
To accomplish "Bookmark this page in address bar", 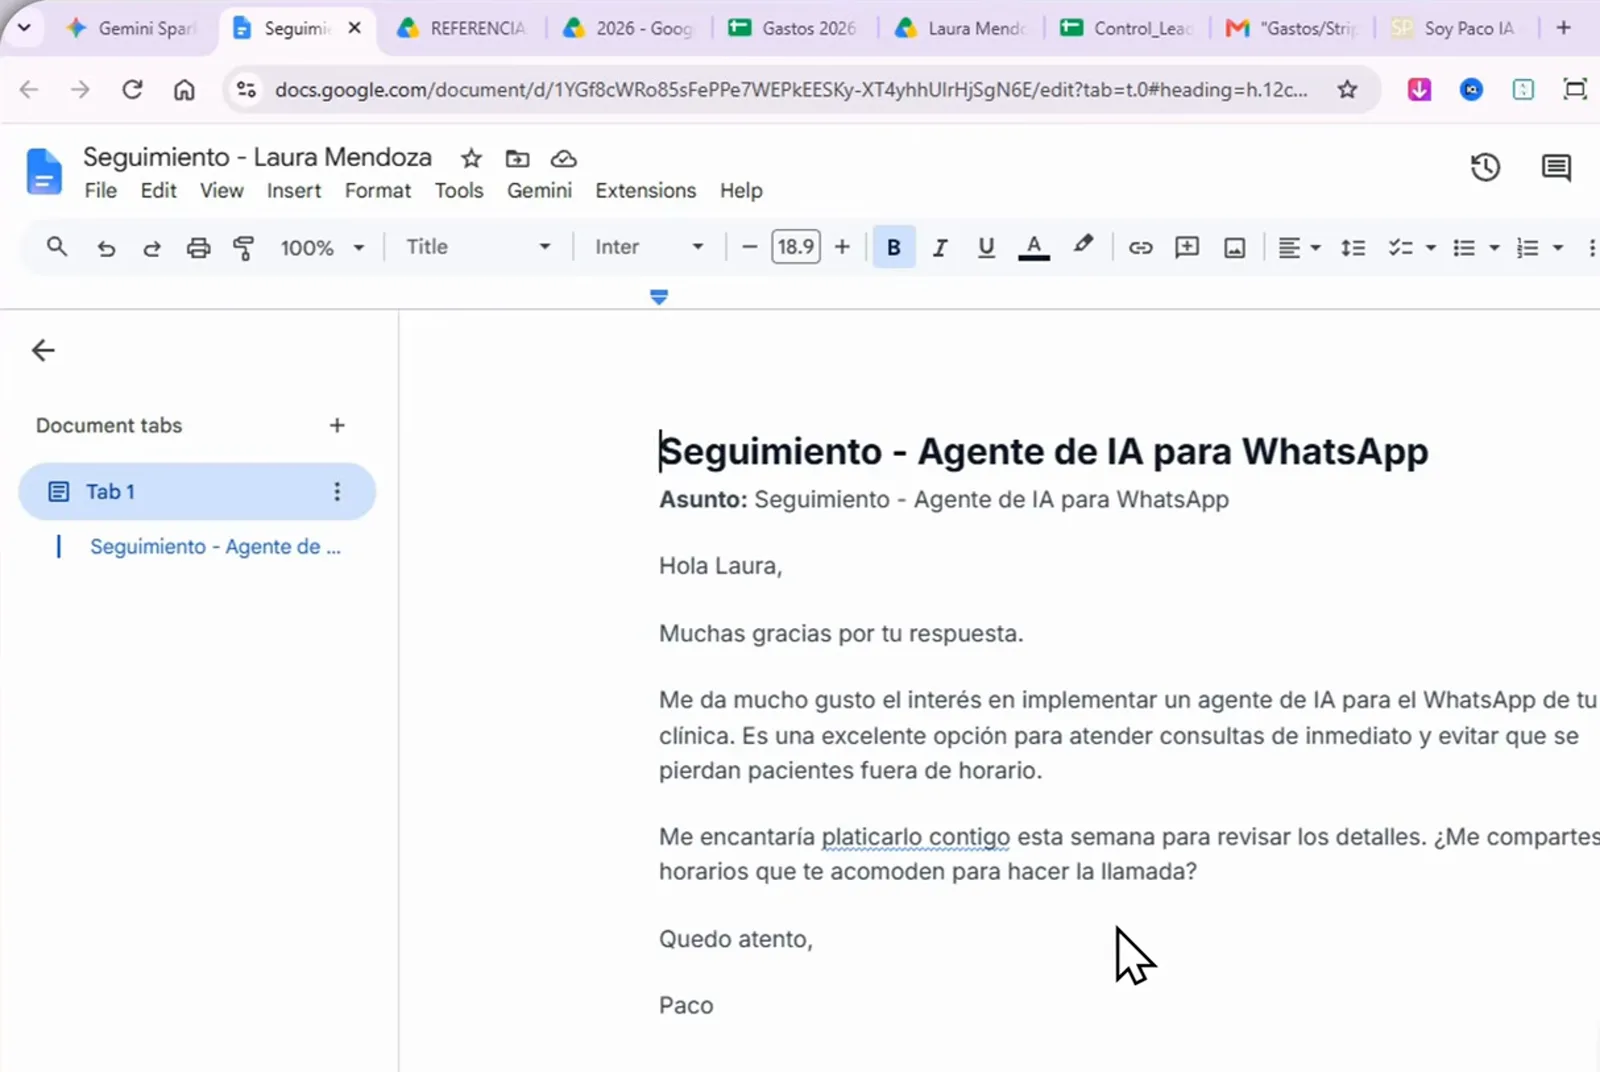I will (x=1348, y=89).
